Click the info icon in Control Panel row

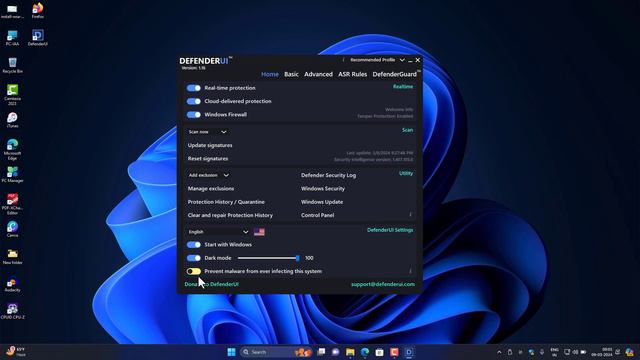(x=410, y=214)
